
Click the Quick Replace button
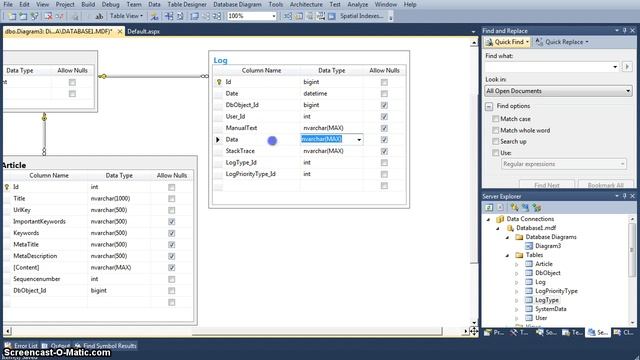[x=562, y=42]
